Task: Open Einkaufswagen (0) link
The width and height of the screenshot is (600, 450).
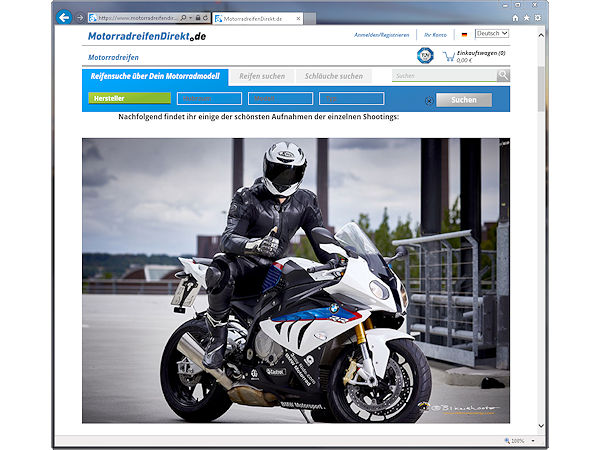Action: pyautogui.click(x=481, y=53)
